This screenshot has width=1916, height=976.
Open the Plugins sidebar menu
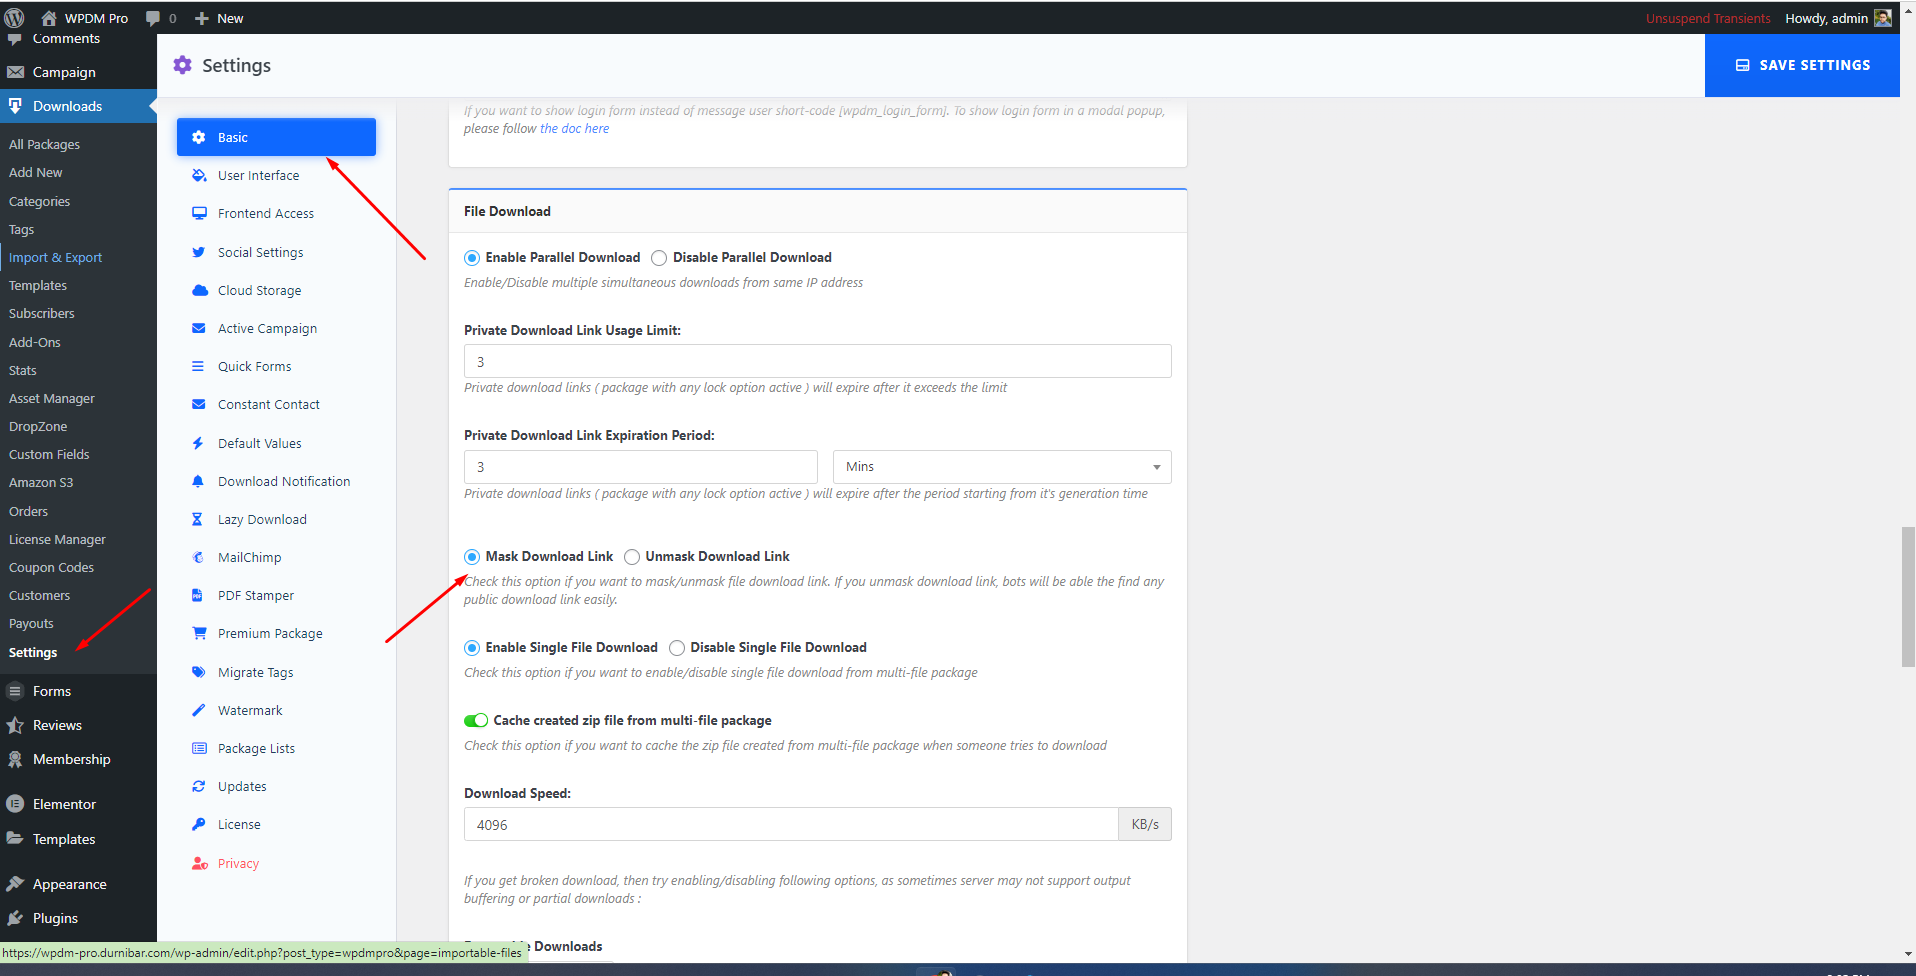tap(78, 918)
